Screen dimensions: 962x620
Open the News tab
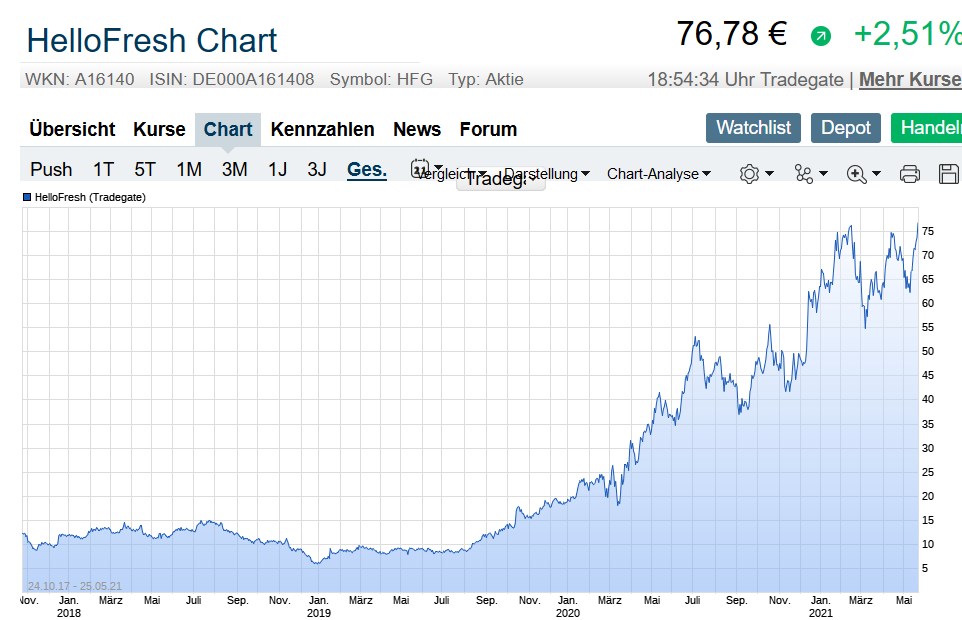(417, 129)
